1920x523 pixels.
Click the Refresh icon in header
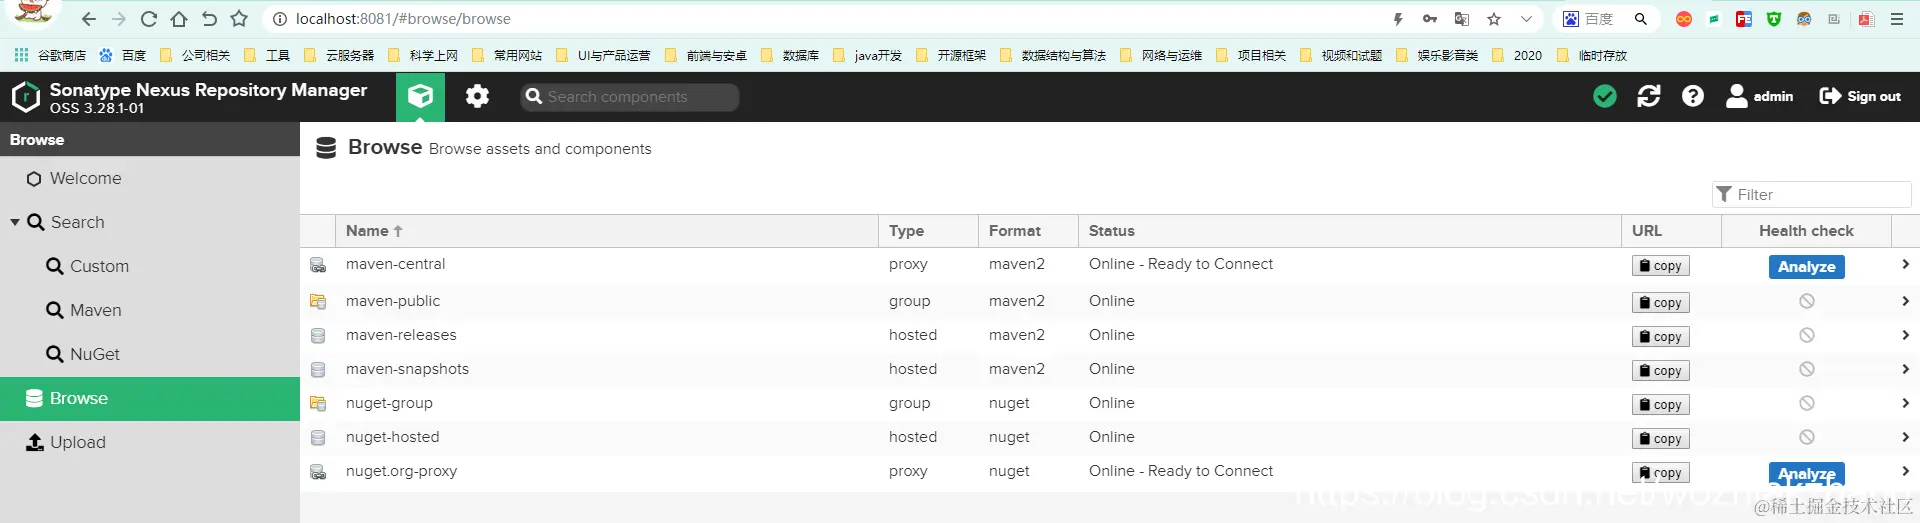(1649, 96)
